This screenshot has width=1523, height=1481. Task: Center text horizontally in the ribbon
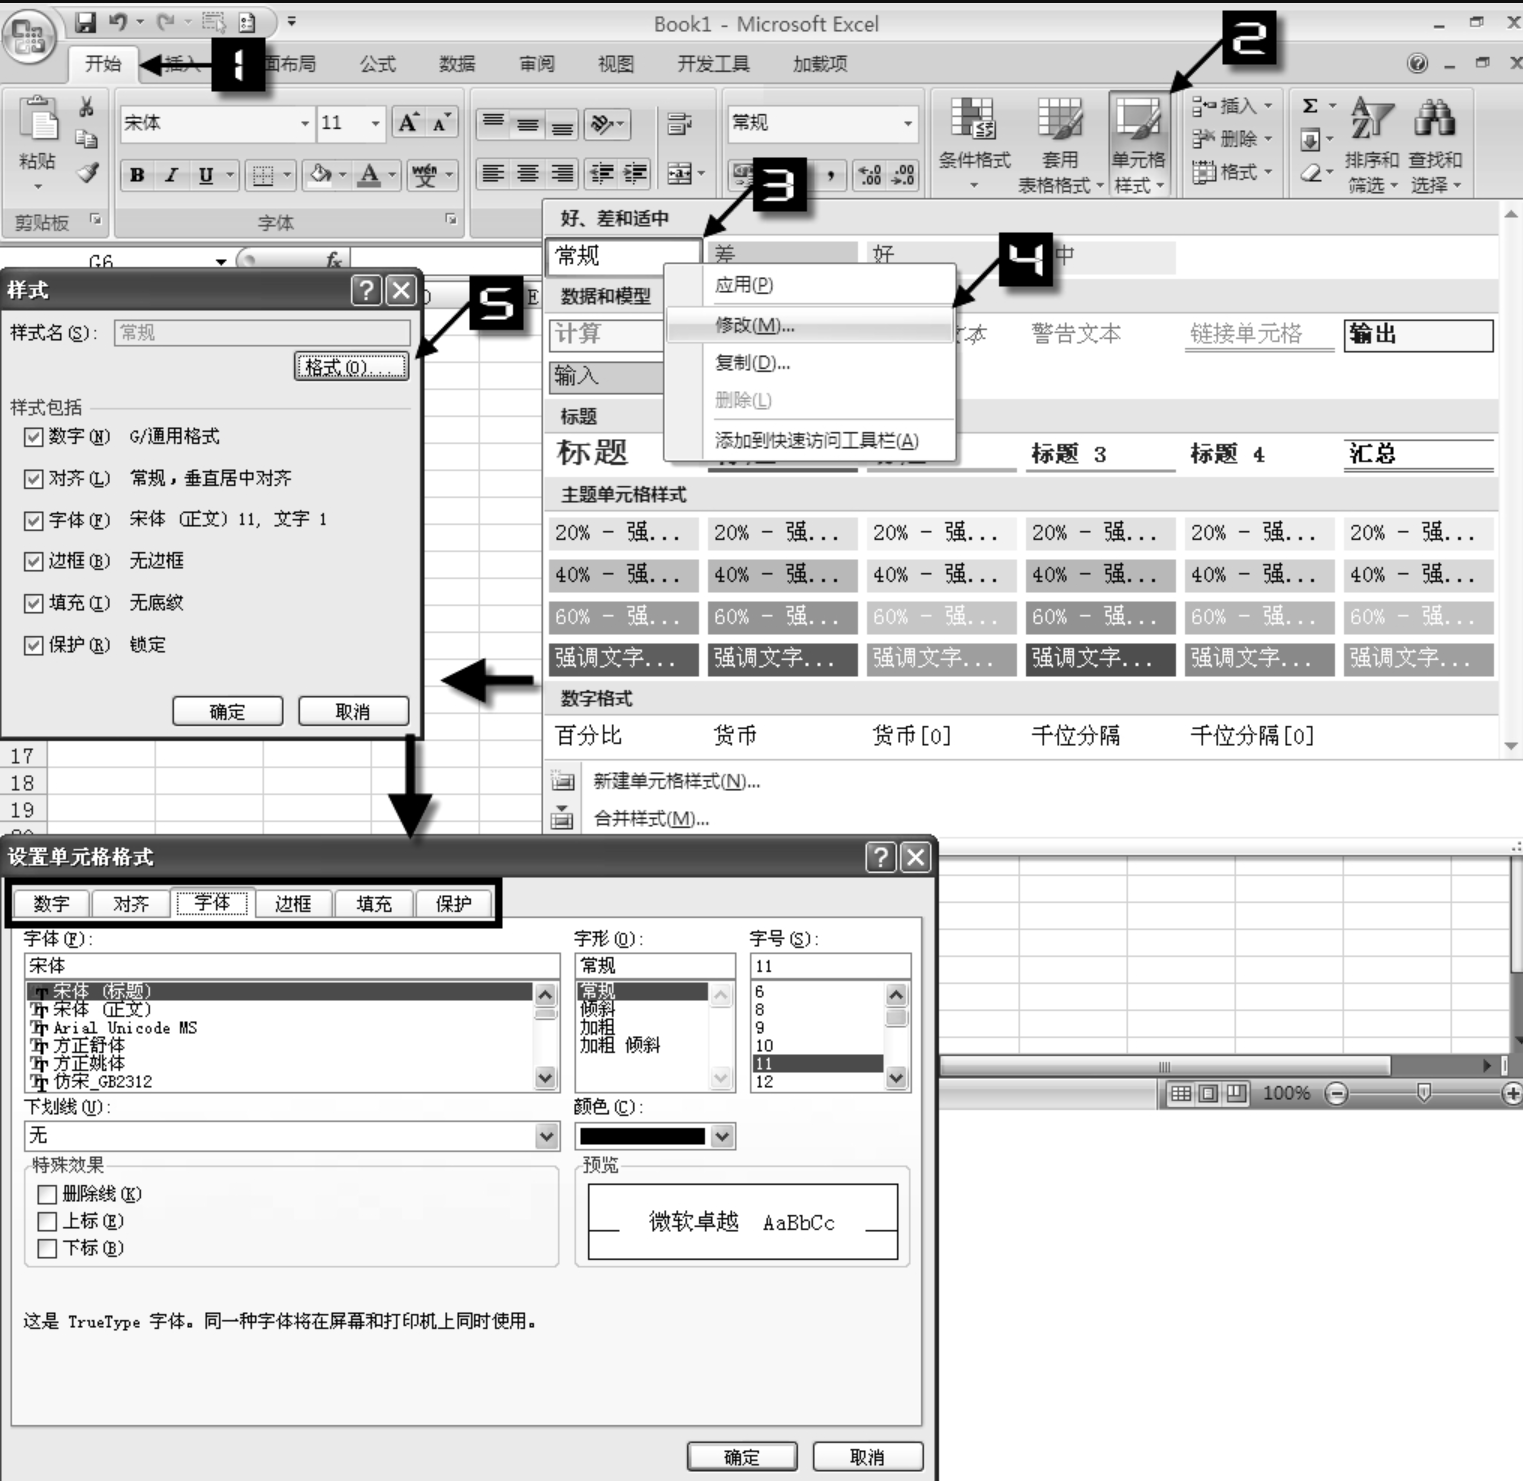click(528, 173)
